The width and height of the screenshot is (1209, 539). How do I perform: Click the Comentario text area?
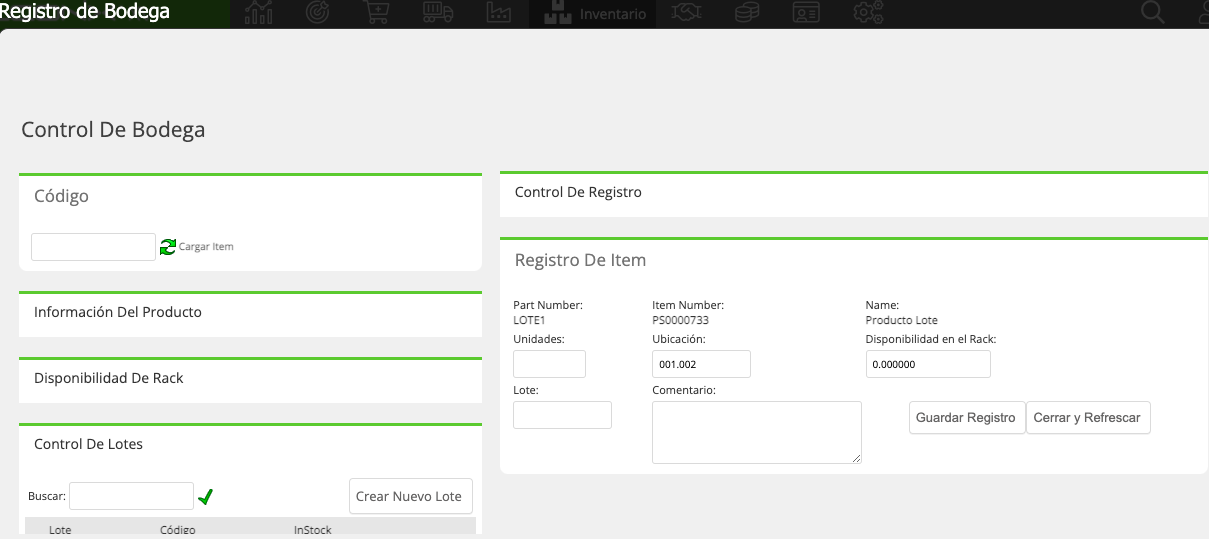pos(757,432)
